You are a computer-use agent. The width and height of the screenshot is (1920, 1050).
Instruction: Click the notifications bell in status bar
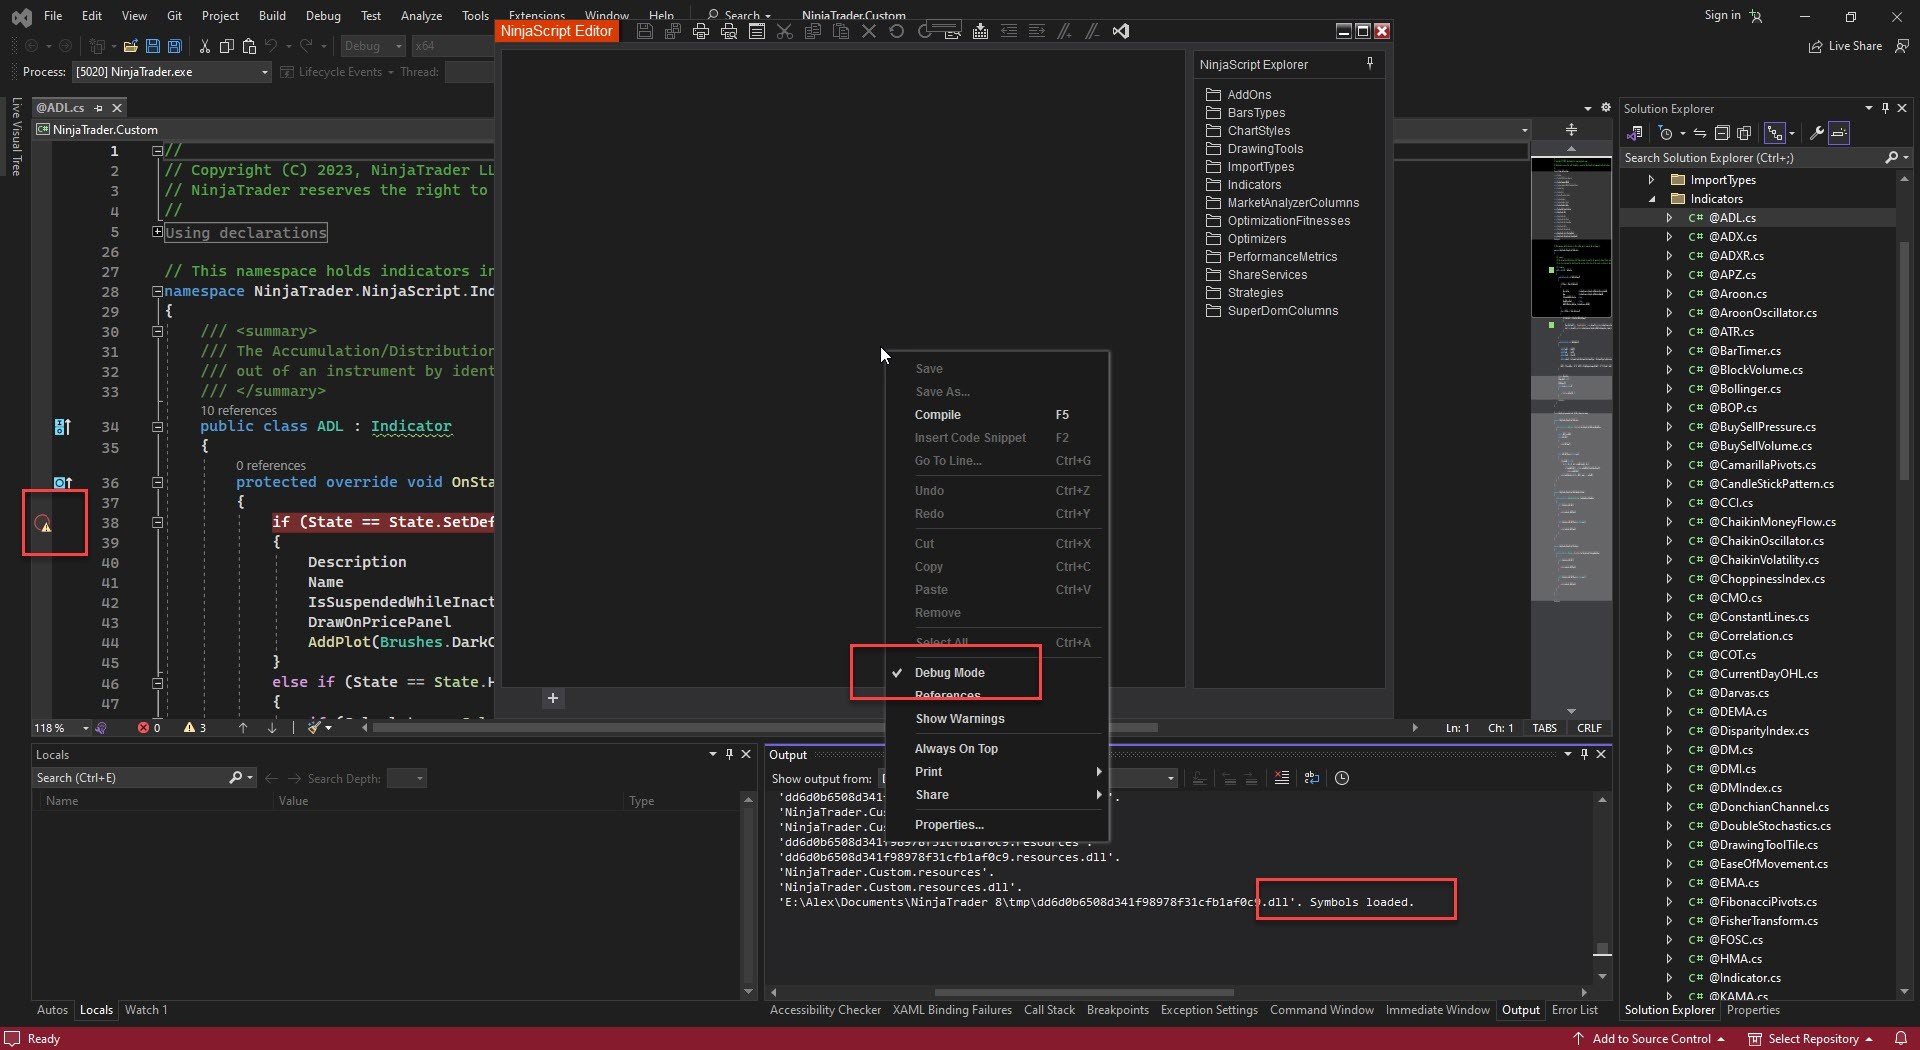[x=1901, y=1039]
